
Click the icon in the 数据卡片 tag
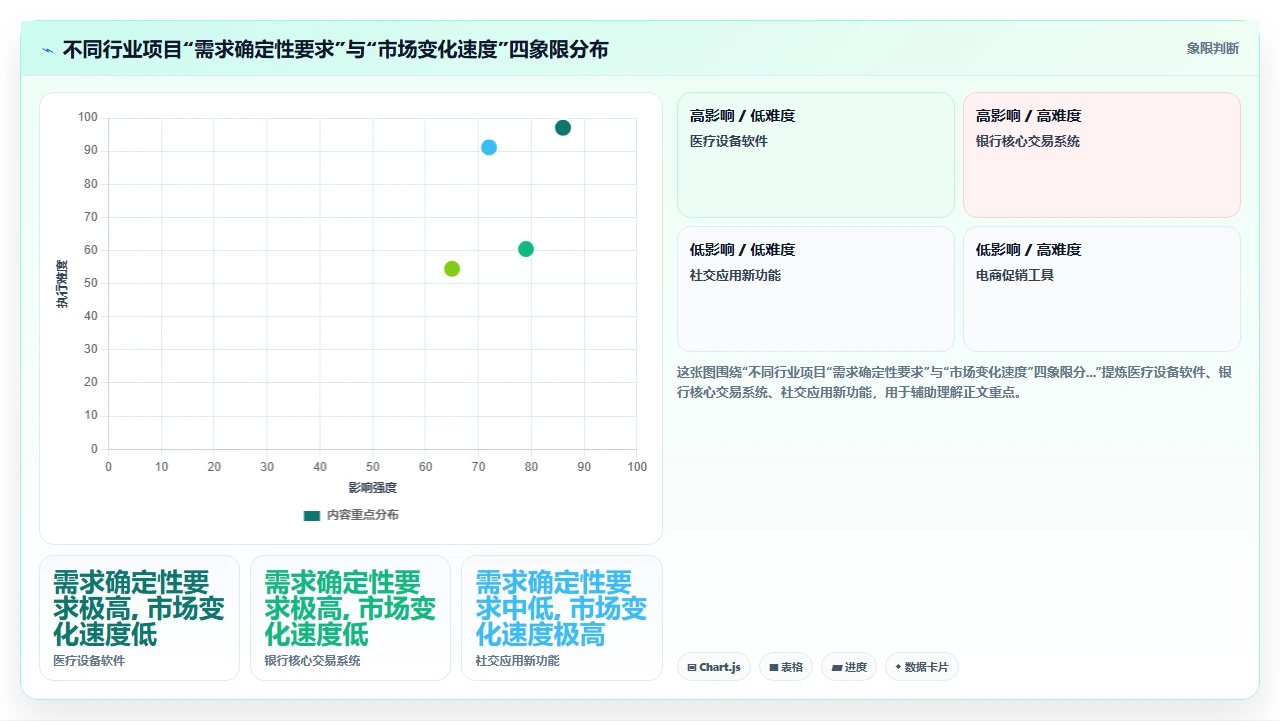898,667
